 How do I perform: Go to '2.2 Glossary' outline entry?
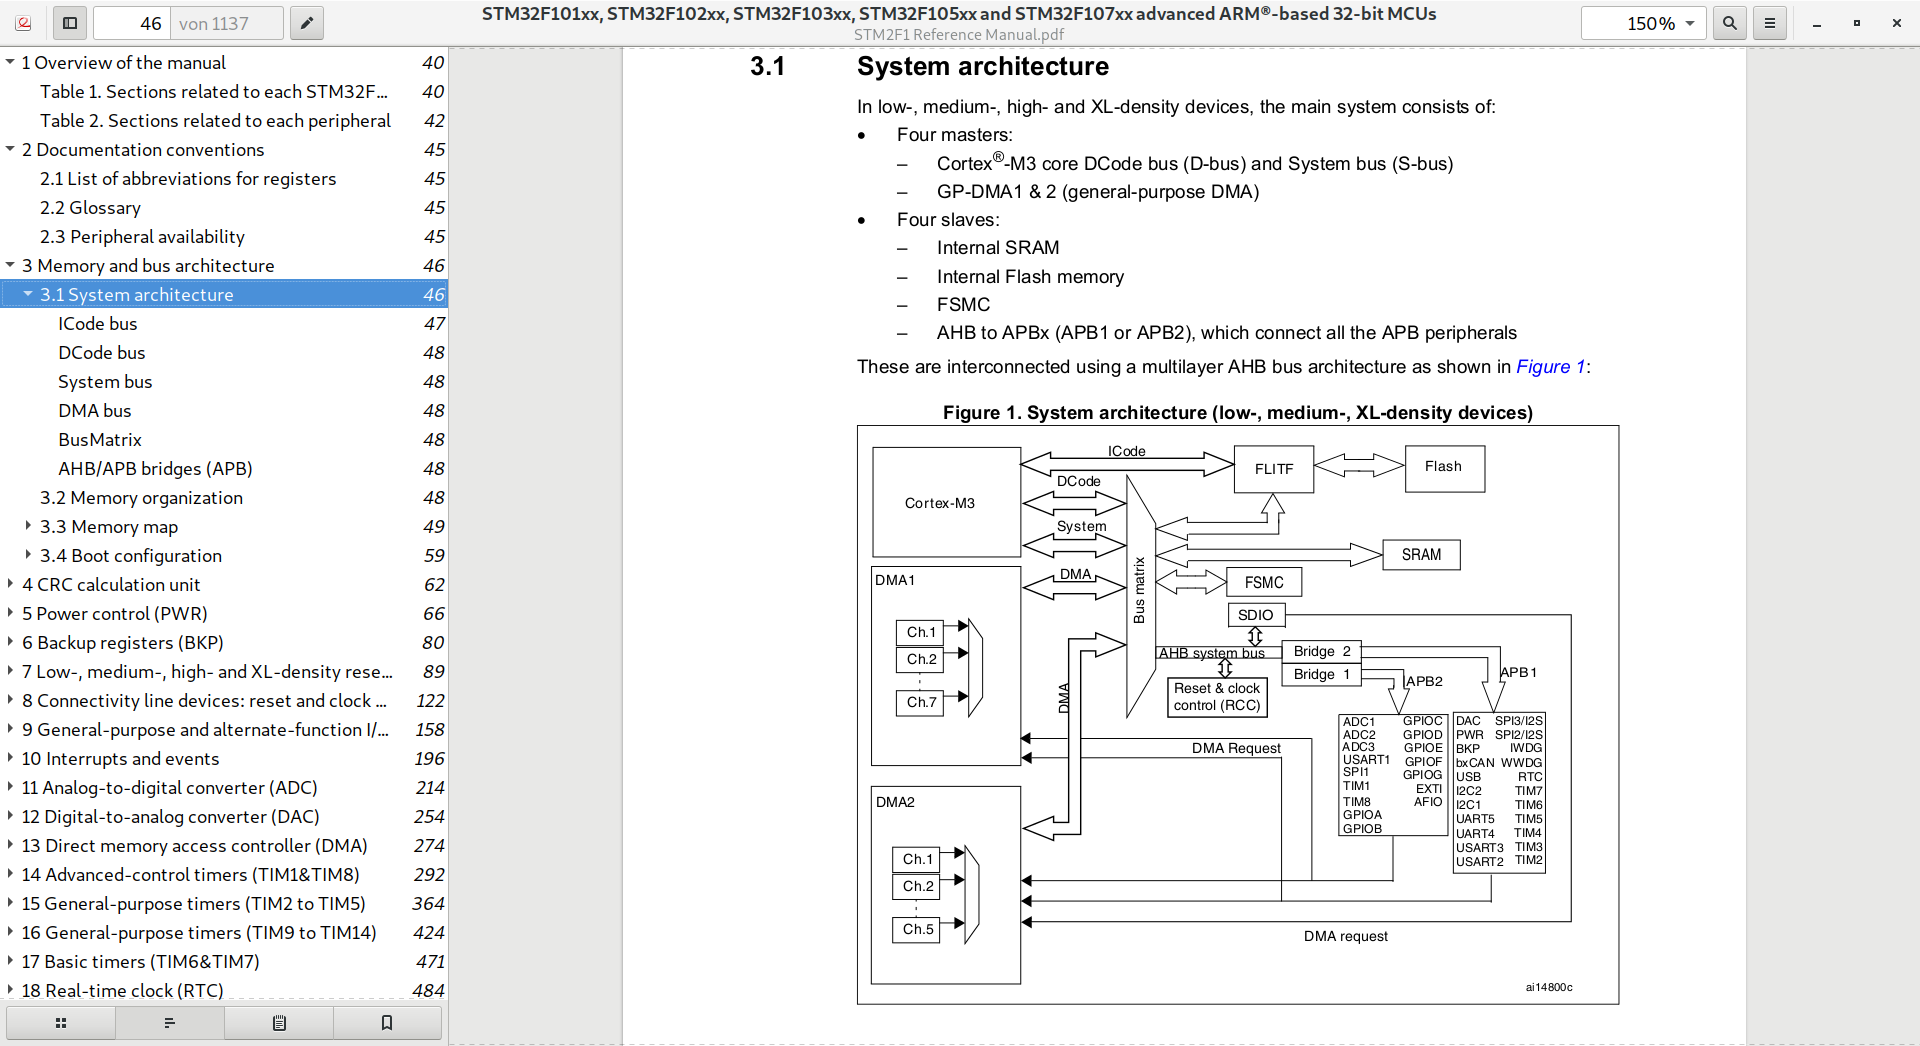[x=224, y=207]
